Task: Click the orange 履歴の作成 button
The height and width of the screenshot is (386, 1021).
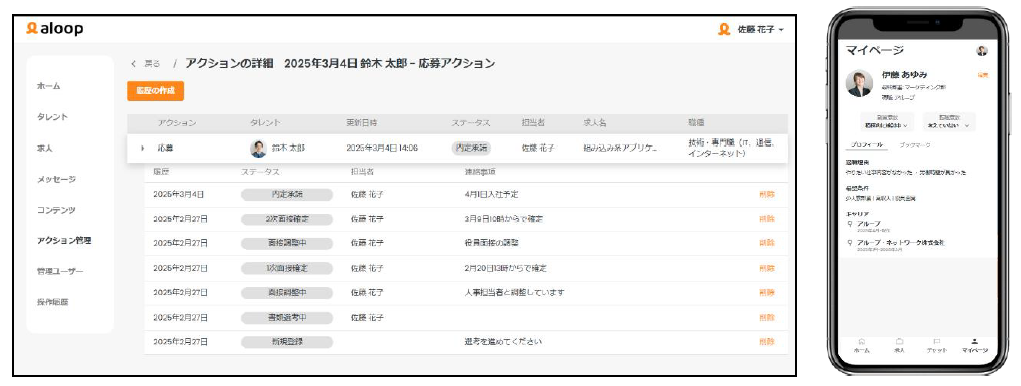Action: tap(156, 91)
